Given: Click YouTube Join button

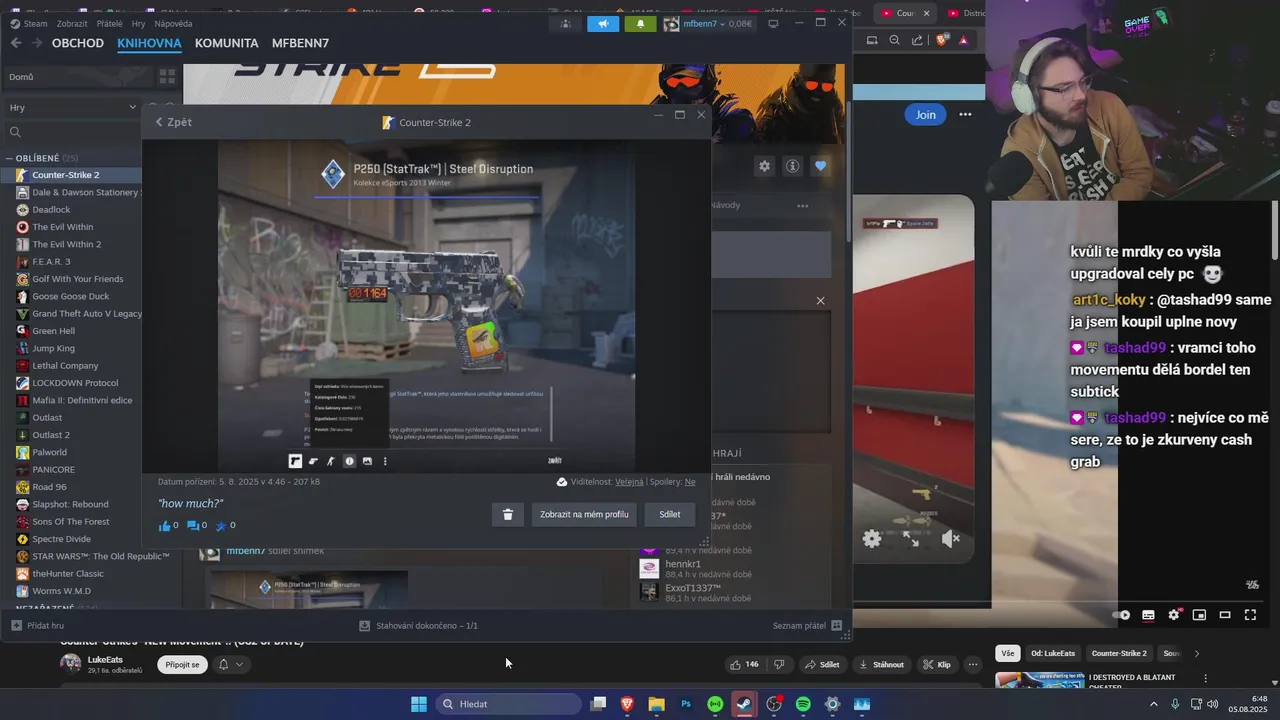Looking at the screenshot, I should [926, 114].
